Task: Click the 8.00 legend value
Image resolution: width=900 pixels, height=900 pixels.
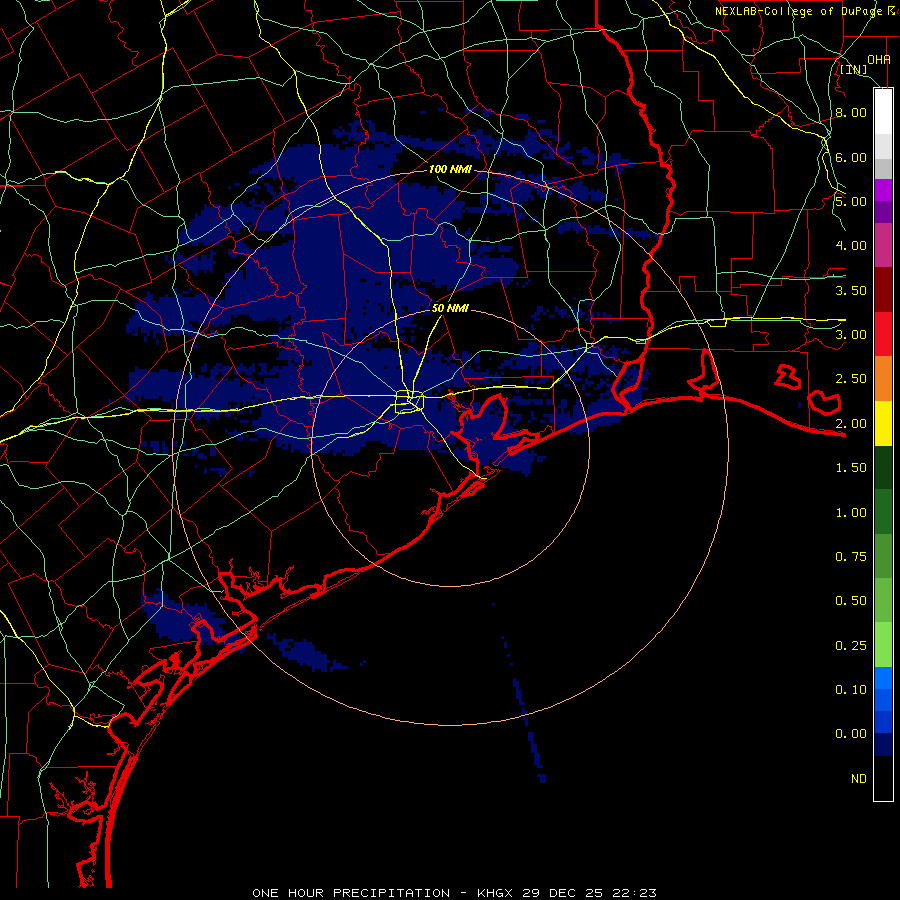Action: tap(851, 112)
